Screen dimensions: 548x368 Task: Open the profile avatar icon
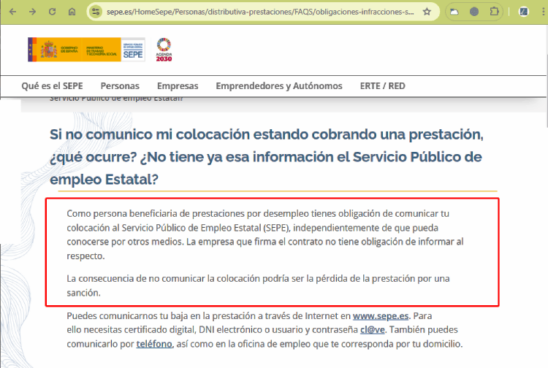tap(524, 12)
